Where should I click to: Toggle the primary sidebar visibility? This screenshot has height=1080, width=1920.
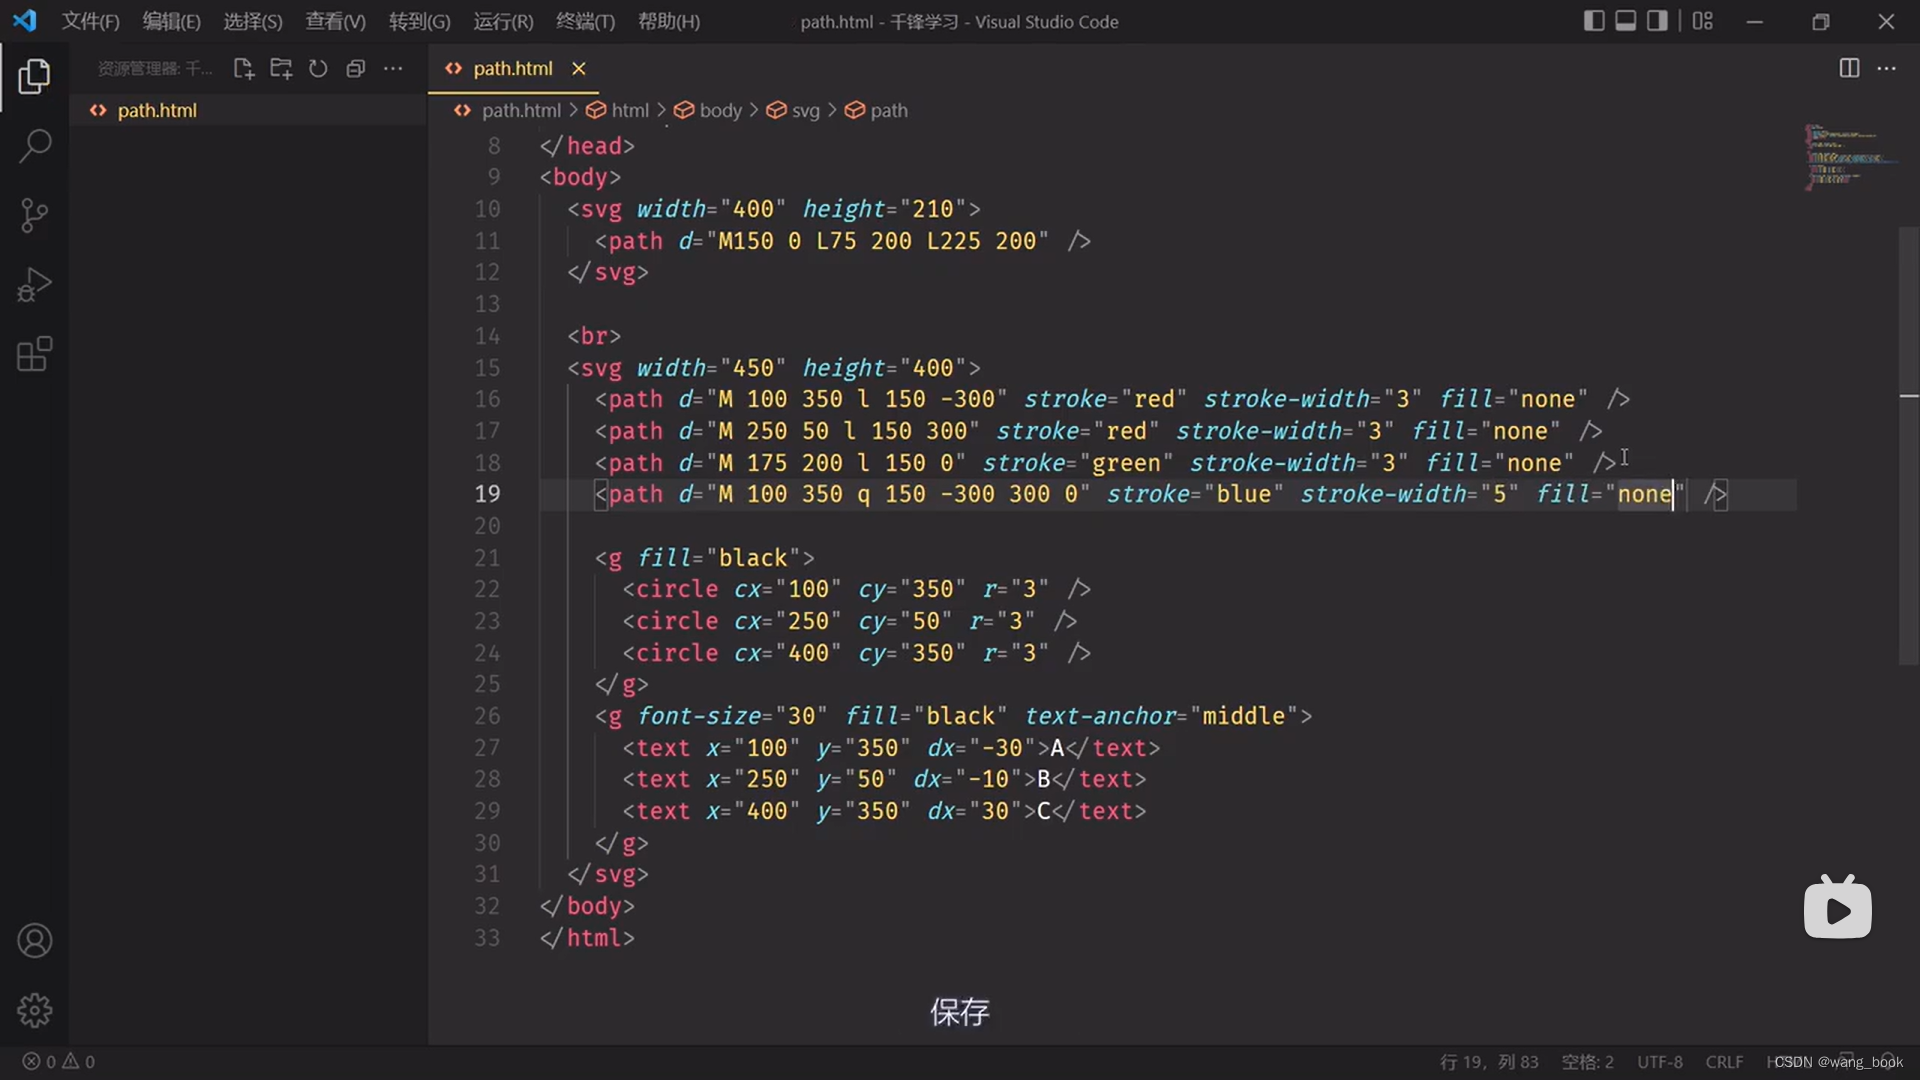point(1594,21)
